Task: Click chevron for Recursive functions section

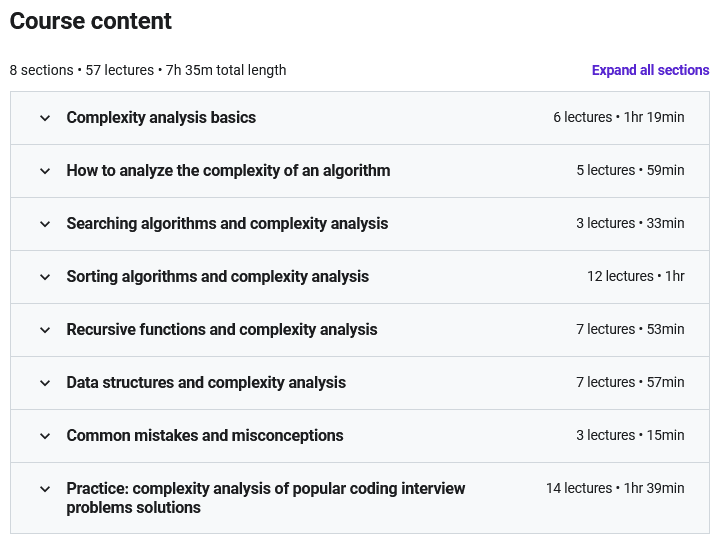Action: 45,330
